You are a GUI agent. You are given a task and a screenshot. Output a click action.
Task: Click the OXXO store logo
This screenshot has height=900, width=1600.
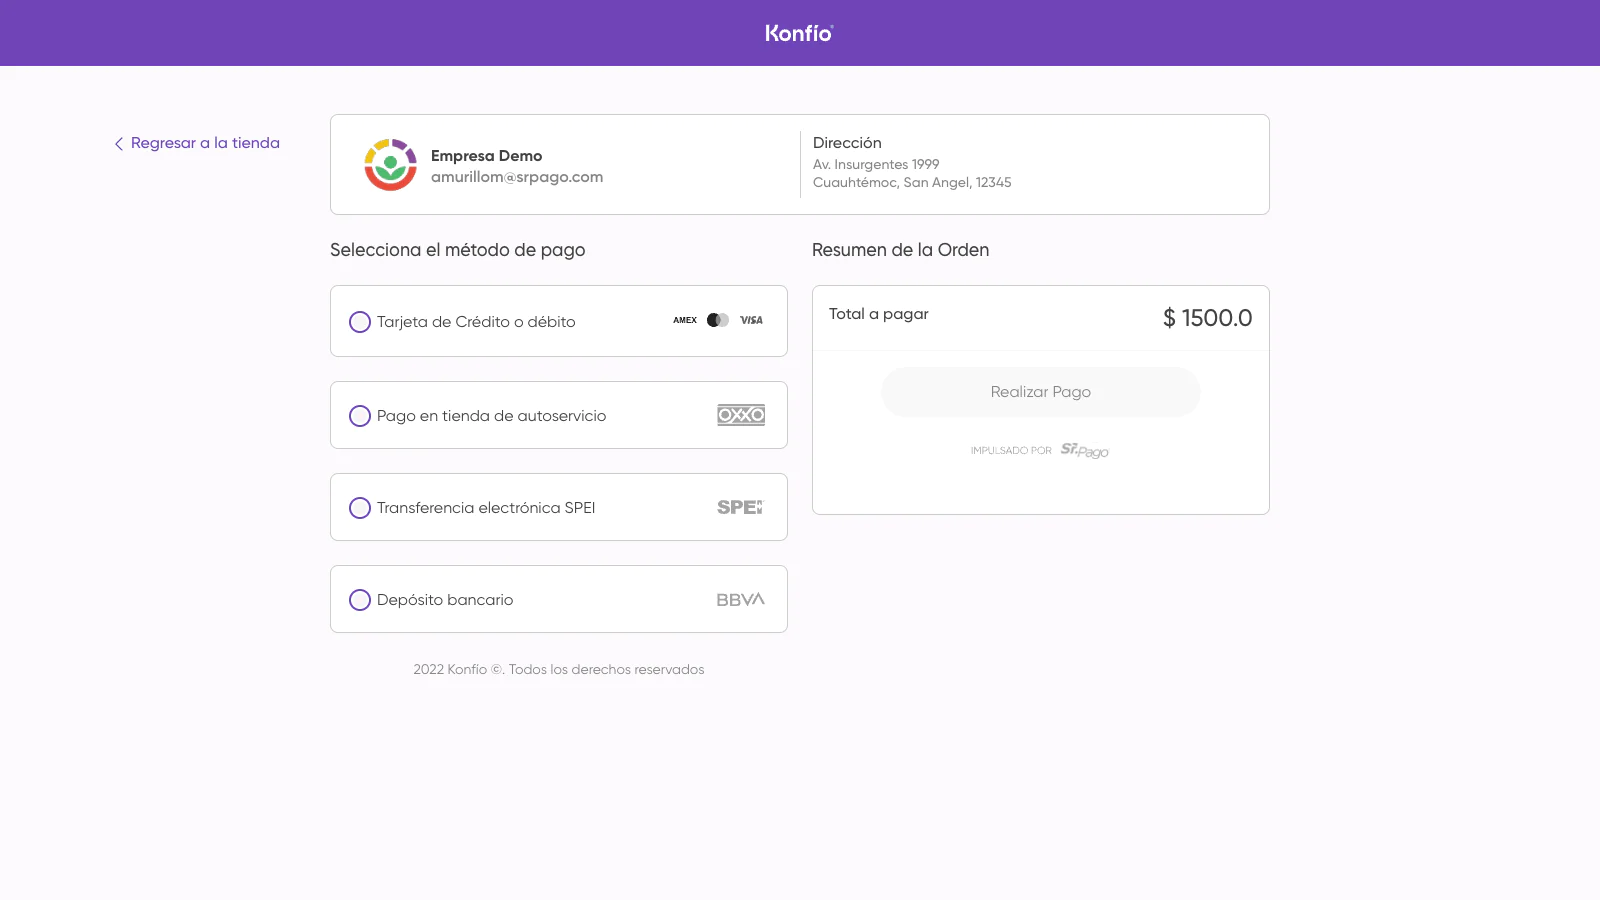(741, 415)
